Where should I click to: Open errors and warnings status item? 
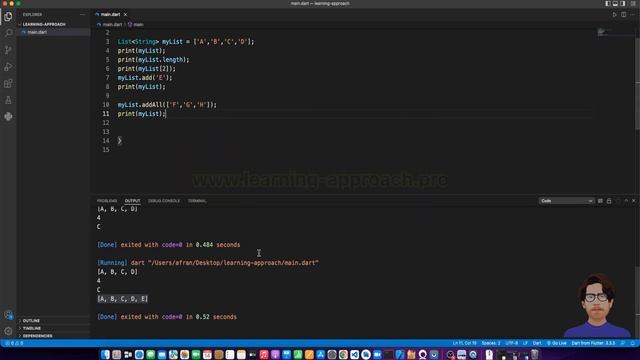(x=14, y=343)
